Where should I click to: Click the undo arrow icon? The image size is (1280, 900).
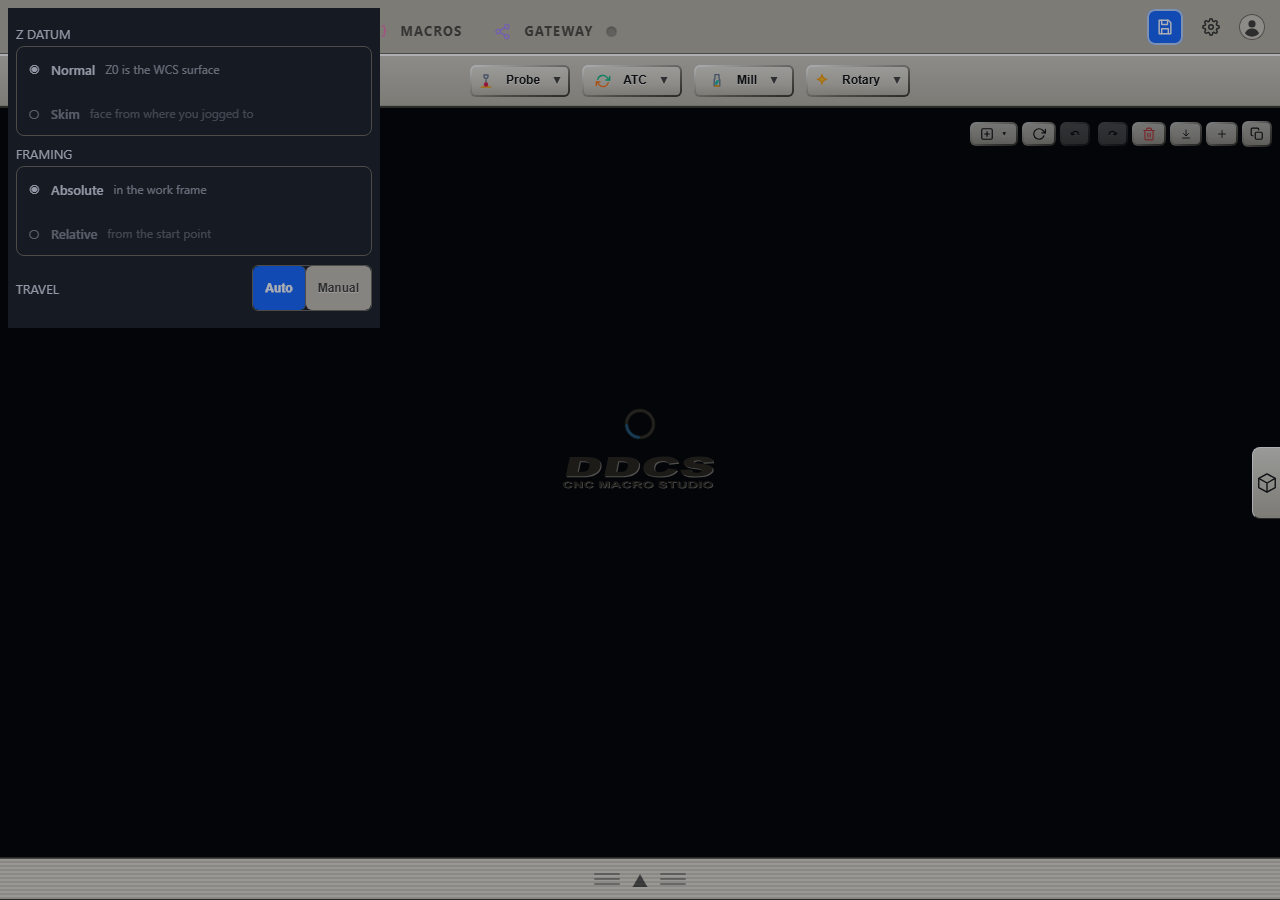click(x=1075, y=134)
